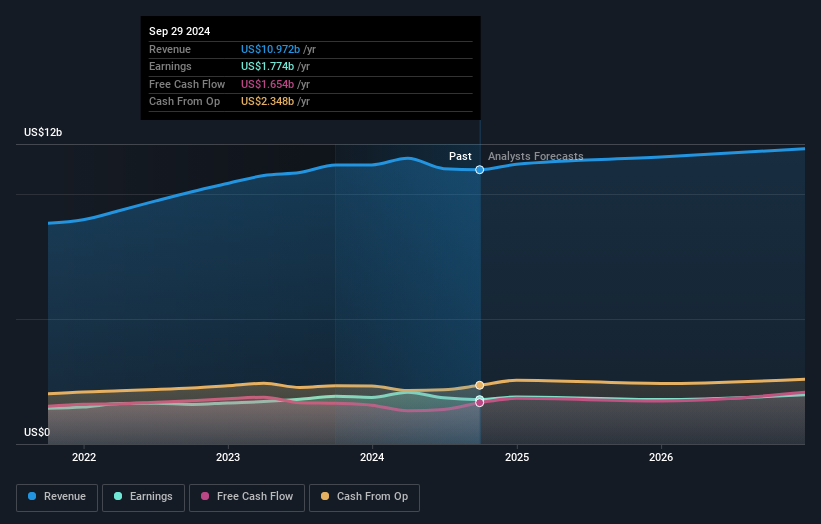This screenshot has width=821, height=524.
Task: Click the Earnings row label in tooltip
Action: [170, 66]
